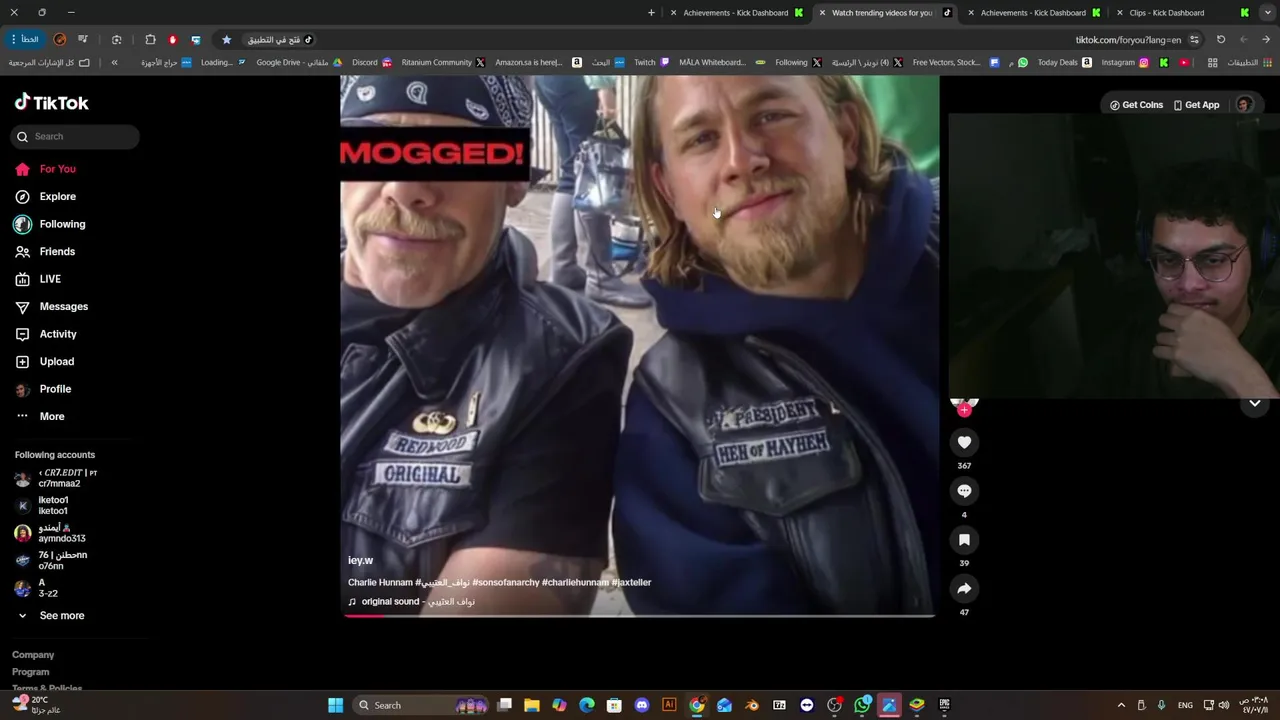Open WhatsApp from the taskbar
Viewport: 1280px width, 720px height.
pyautogui.click(x=862, y=705)
